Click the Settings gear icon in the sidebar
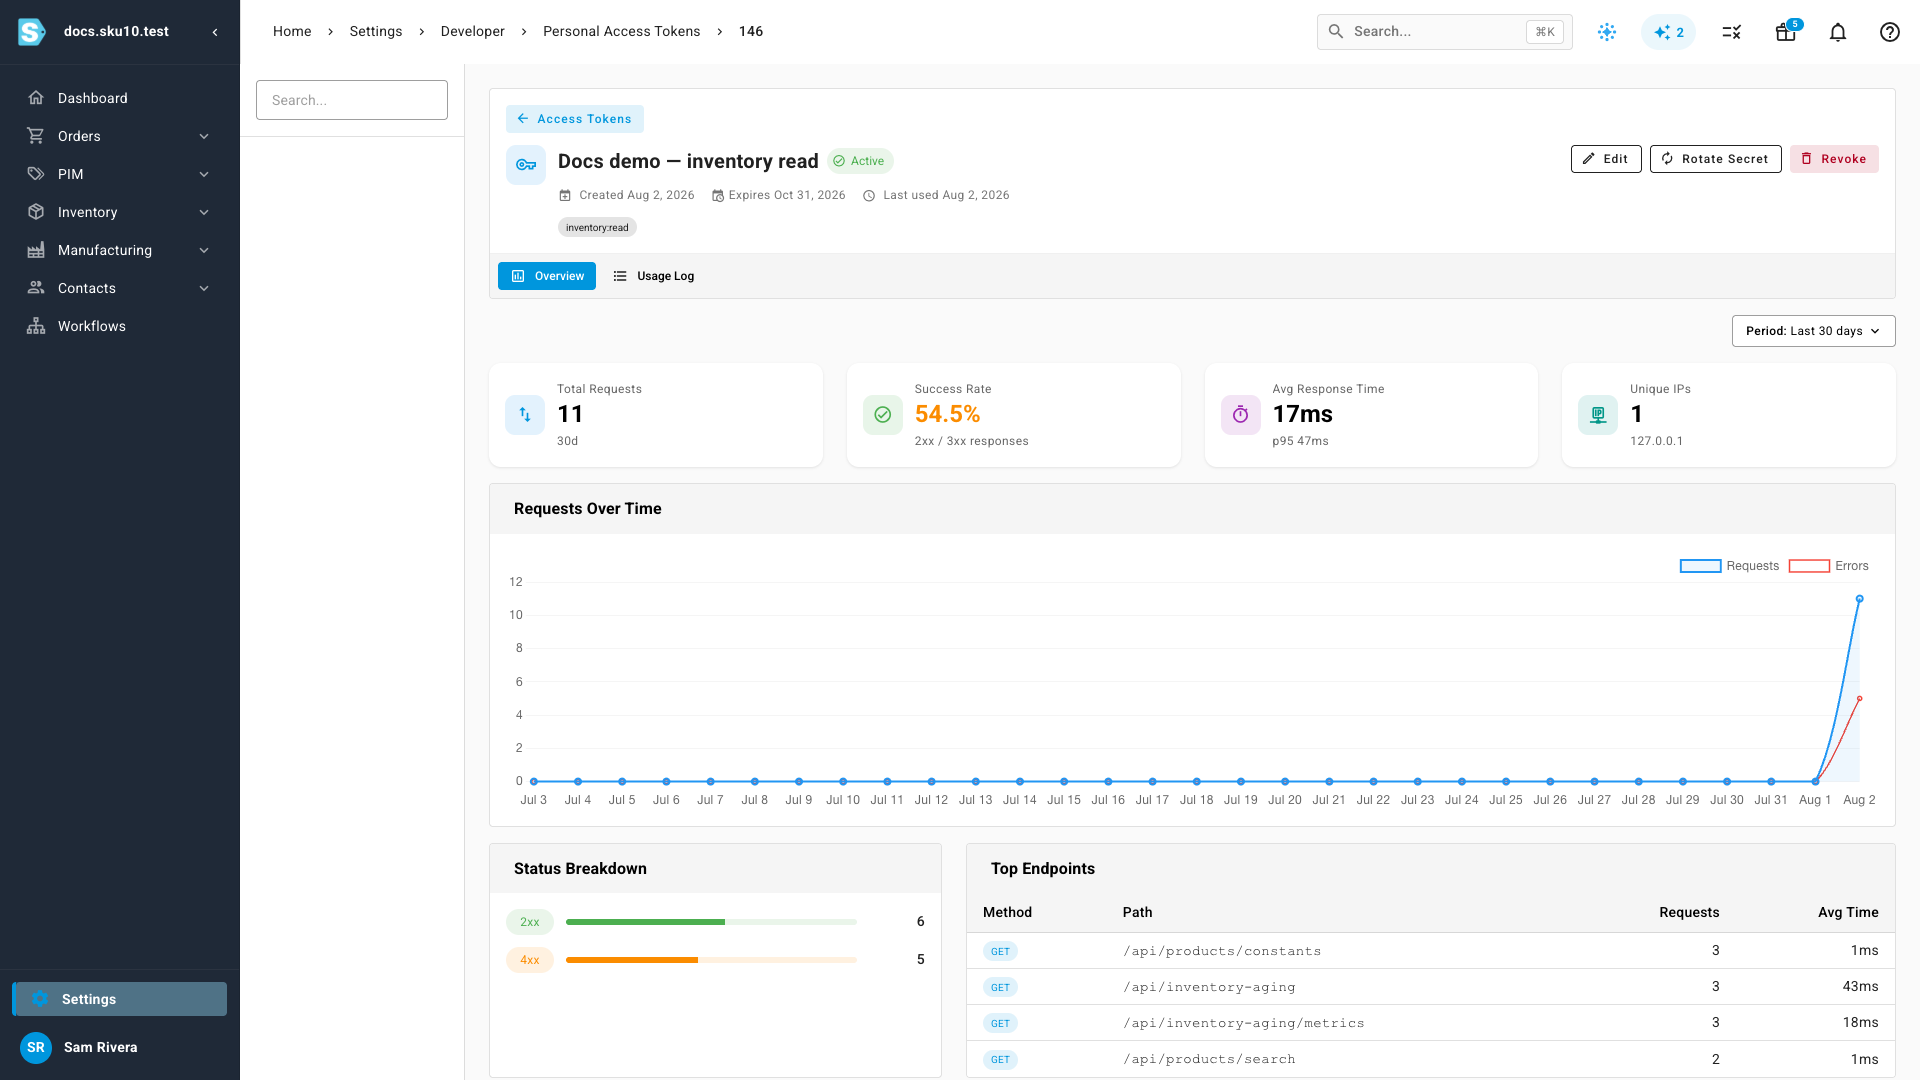This screenshot has width=1920, height=1080. tap(40, 999)
